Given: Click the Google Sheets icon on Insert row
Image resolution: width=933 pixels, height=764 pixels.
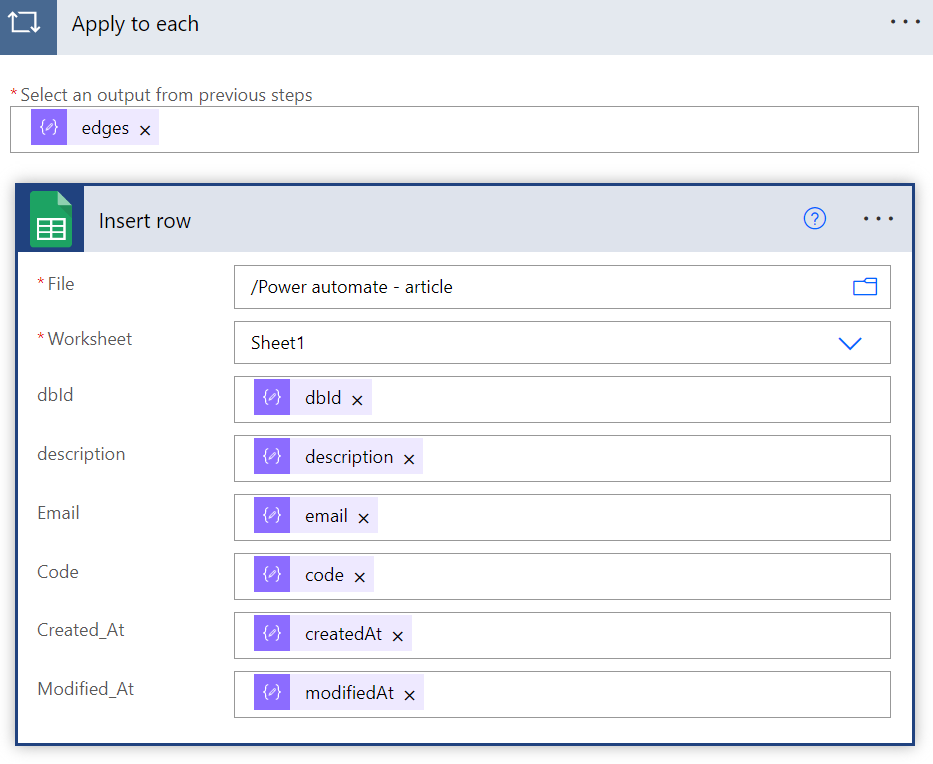Looking at the screenshot, I should point(50,218).
